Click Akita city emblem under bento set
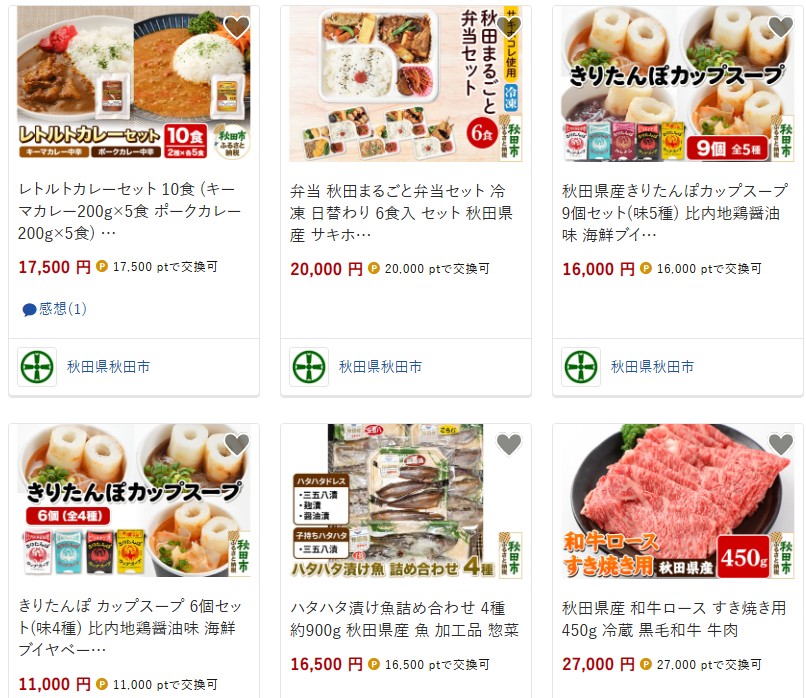Viewport: 806px width, 698px height. [309, 367]
